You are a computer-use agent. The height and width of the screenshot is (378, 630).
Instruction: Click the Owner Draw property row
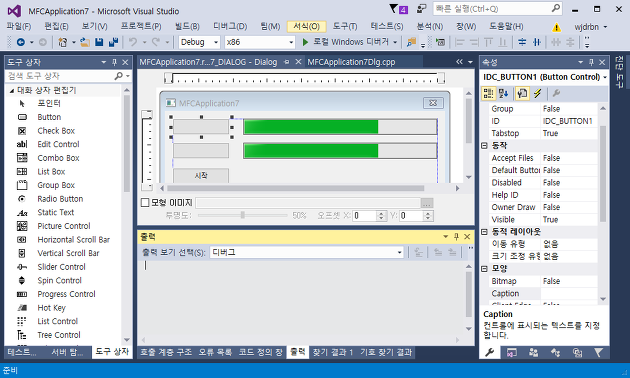(x=543, y=207)
